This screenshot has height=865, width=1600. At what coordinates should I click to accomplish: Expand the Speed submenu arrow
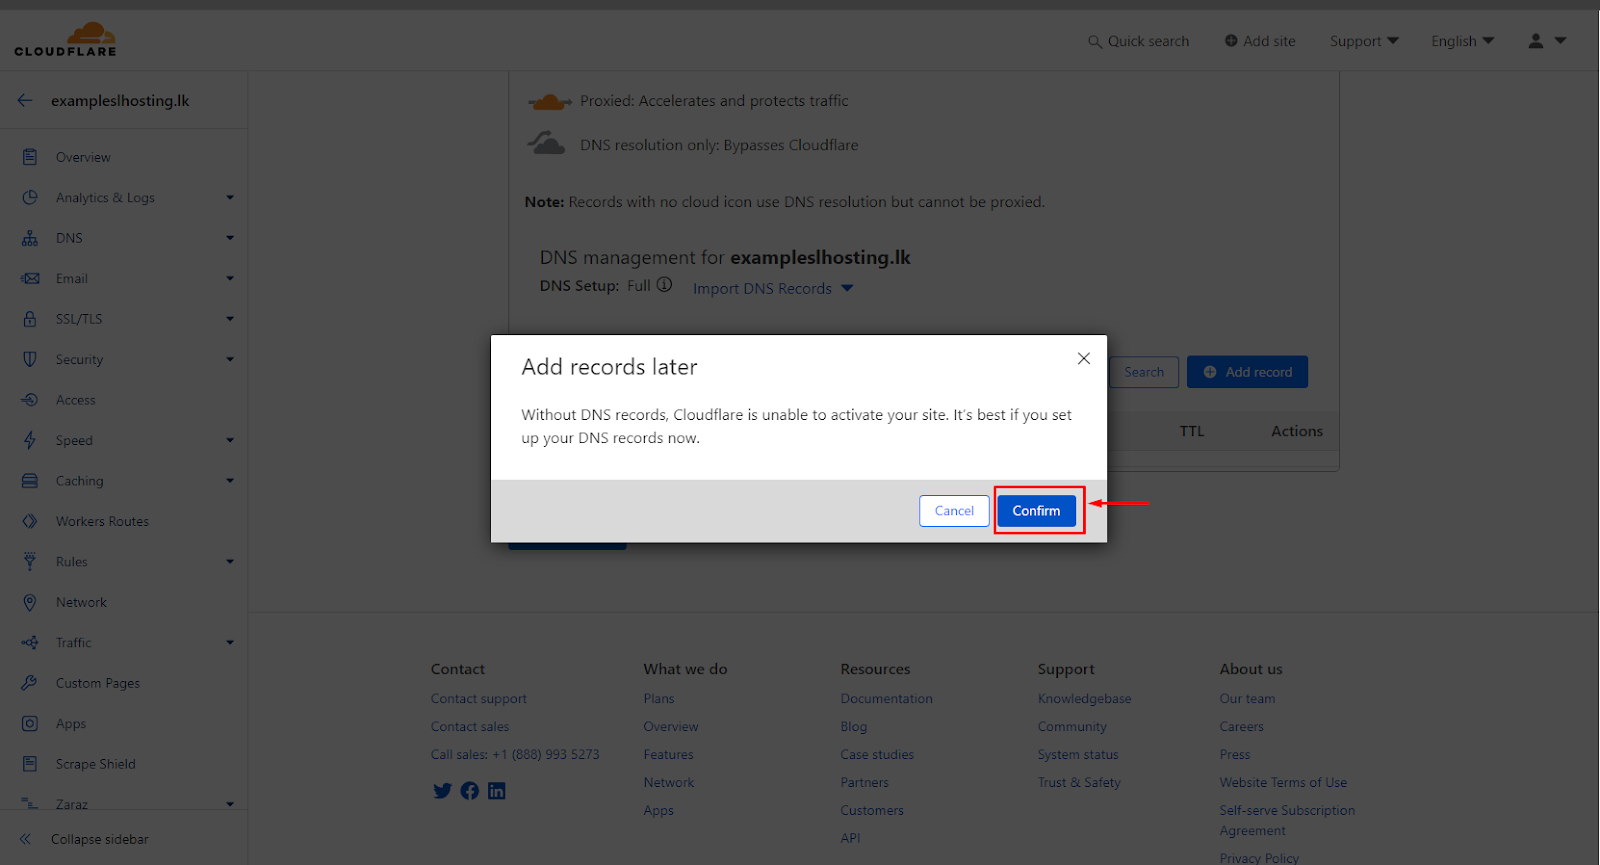pos(230,440)
